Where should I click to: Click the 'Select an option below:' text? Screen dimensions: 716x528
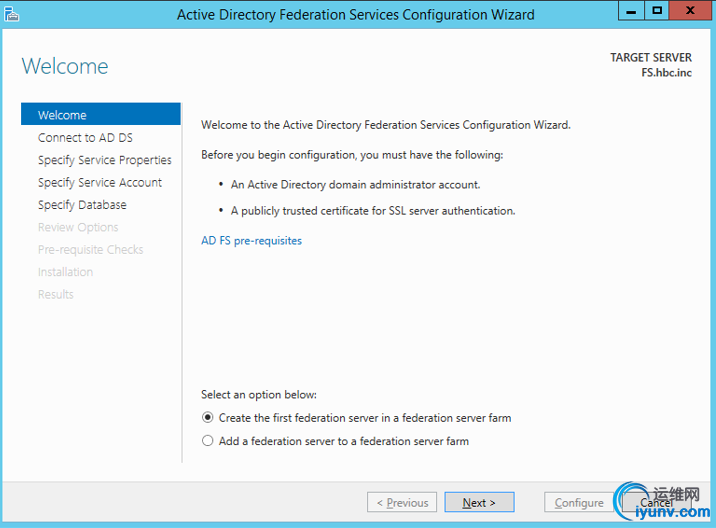coord(259,395)
